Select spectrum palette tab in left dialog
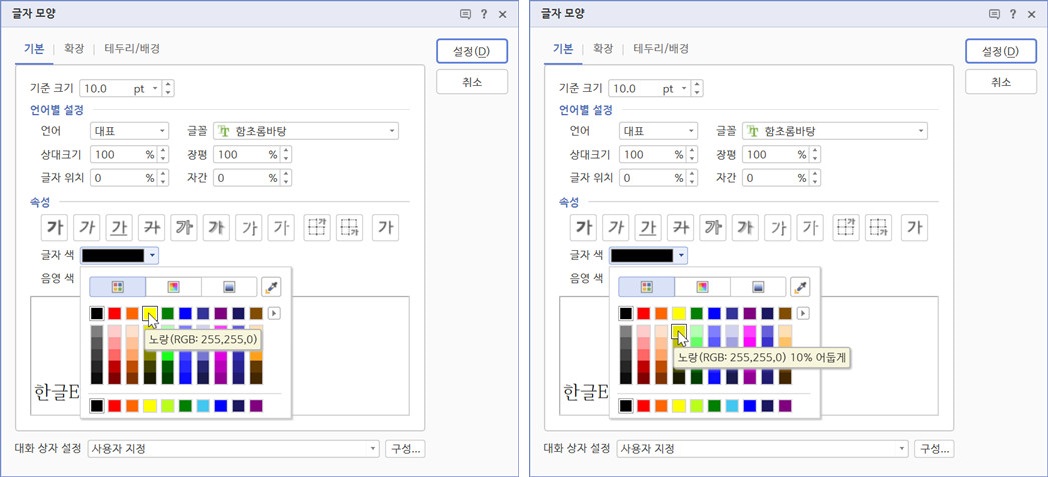Image resolution: width=1048 pixels, height=477 pixels. (x=173, y=287)
